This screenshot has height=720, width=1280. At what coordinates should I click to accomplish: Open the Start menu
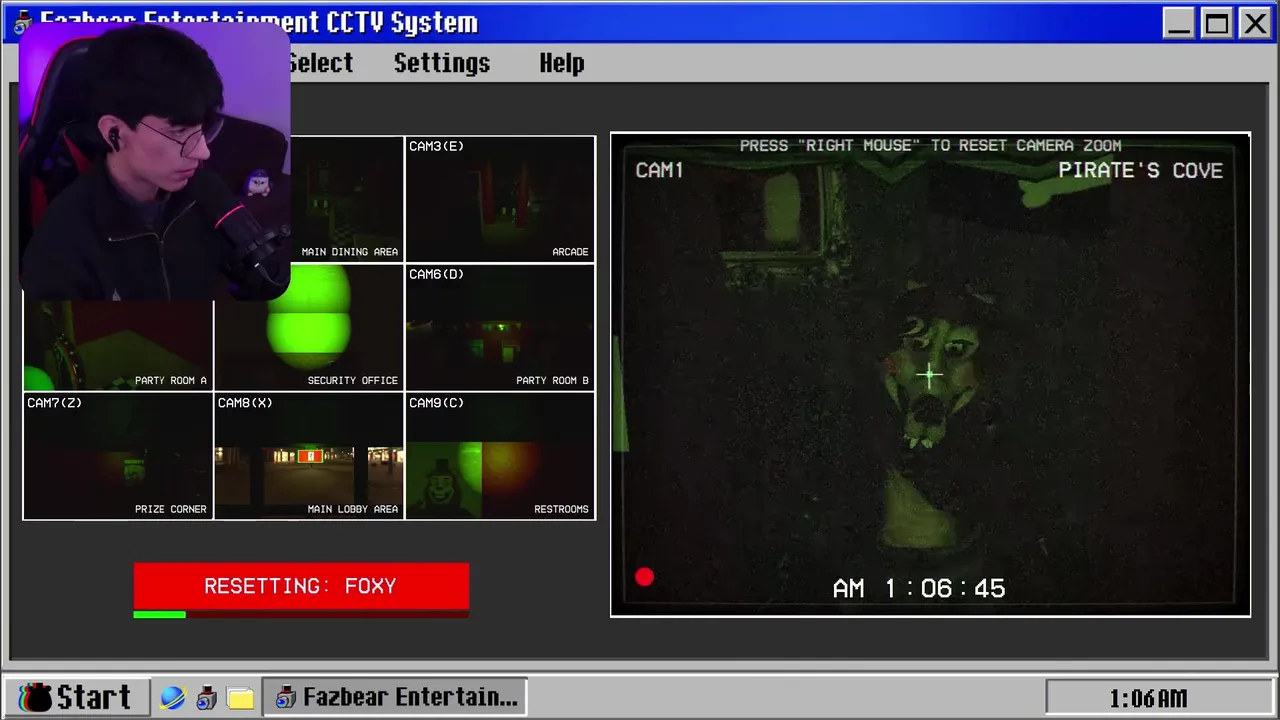[76, 697]
